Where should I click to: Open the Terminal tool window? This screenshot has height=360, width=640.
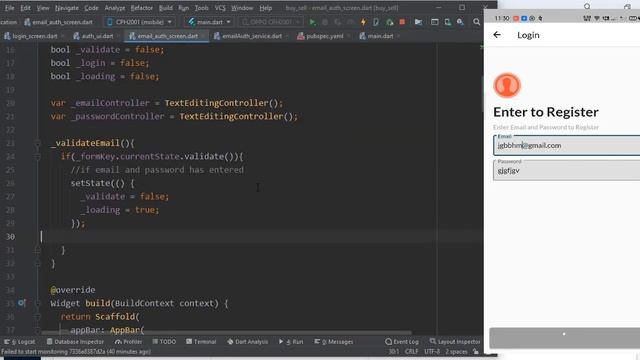point(201,342)
